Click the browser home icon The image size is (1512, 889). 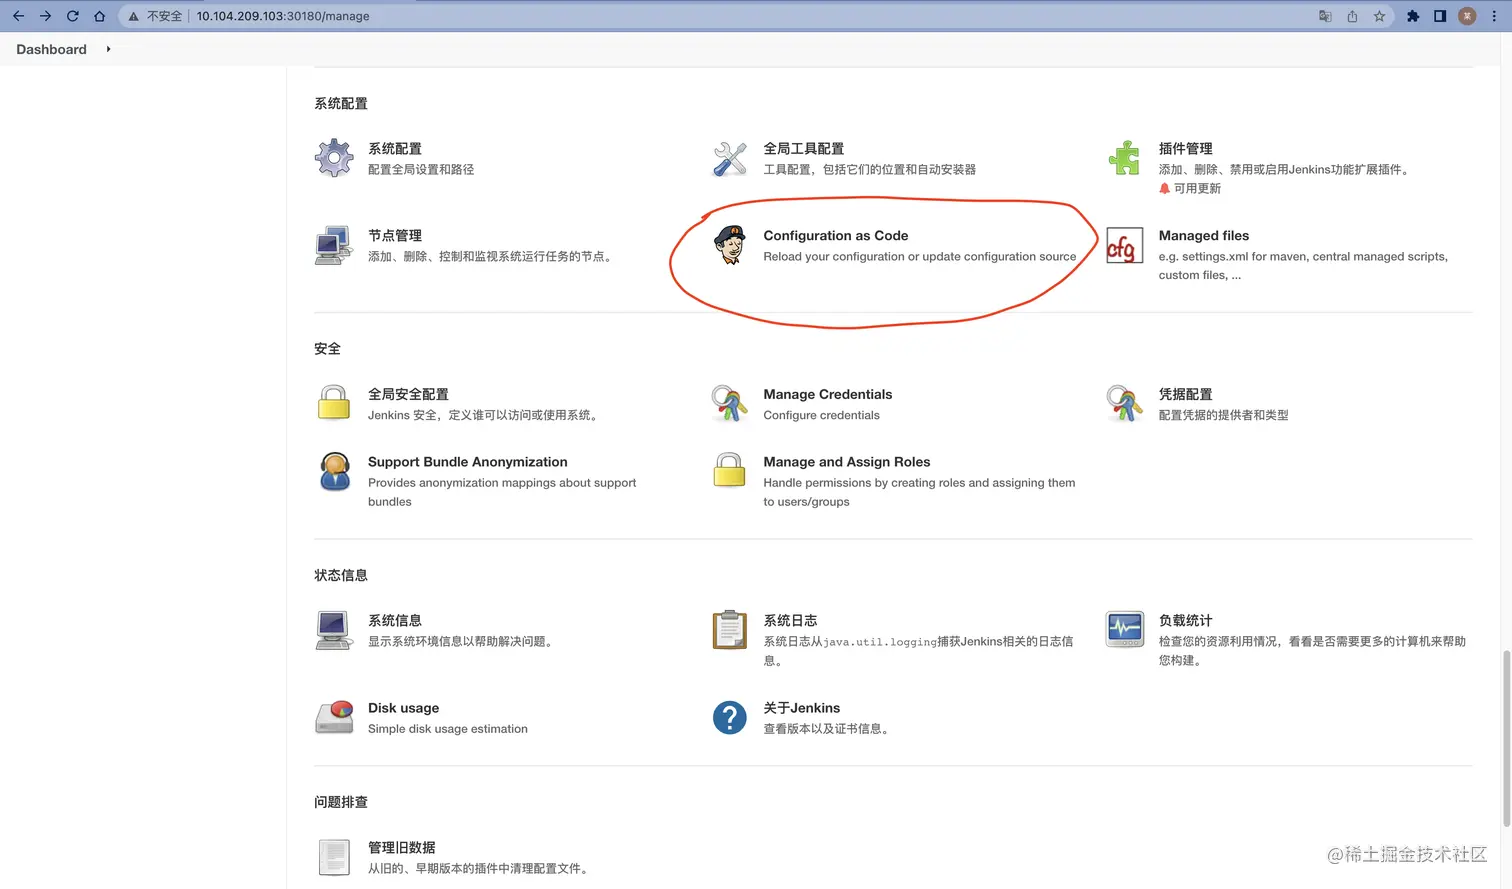coord(99,16)
